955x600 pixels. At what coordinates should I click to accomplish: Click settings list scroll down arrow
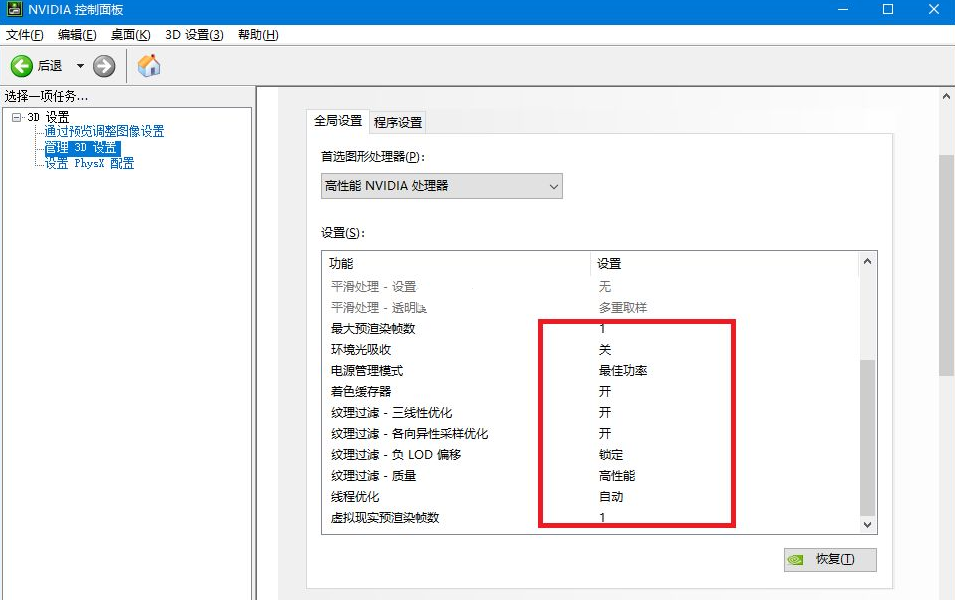tap(867, 524)
